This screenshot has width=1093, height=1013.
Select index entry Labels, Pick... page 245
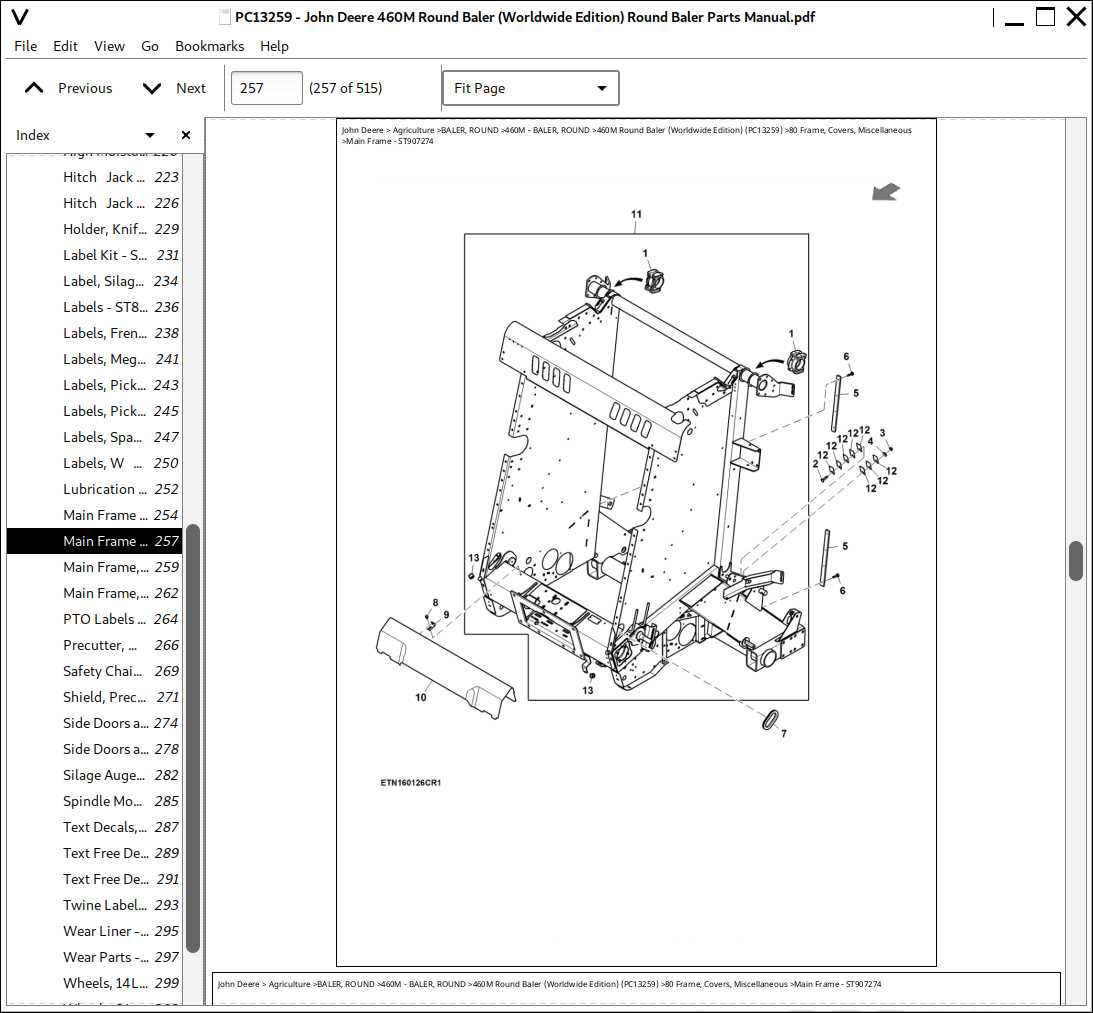[x=94, y=411]
